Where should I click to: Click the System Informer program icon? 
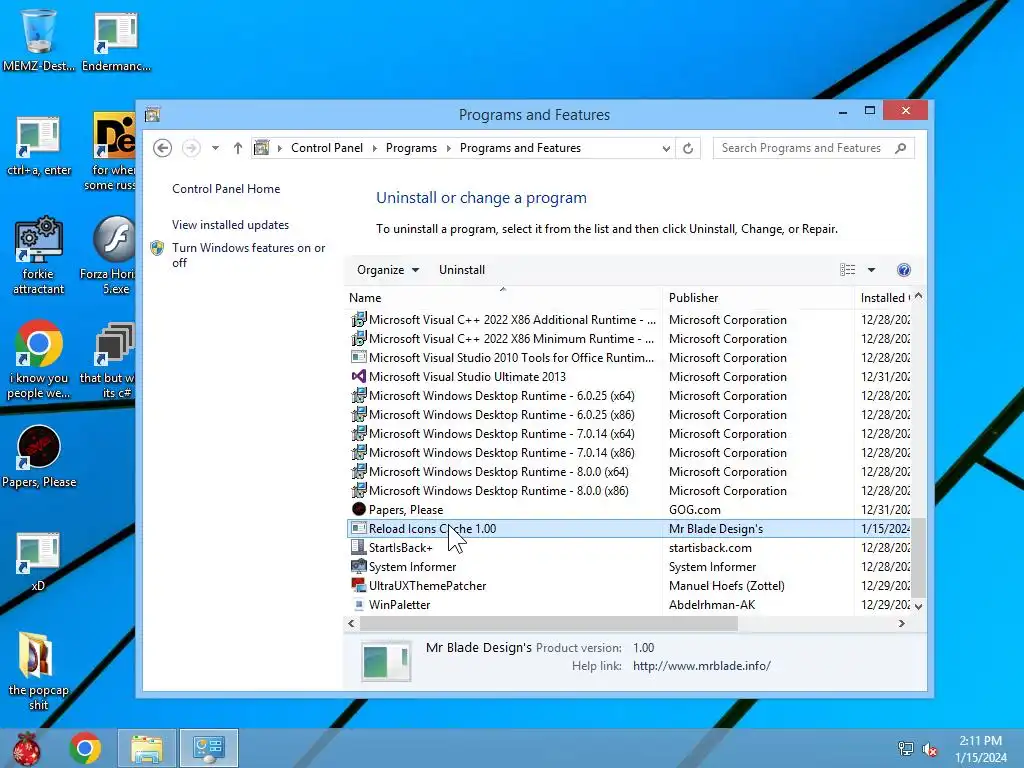pos(359,566)
